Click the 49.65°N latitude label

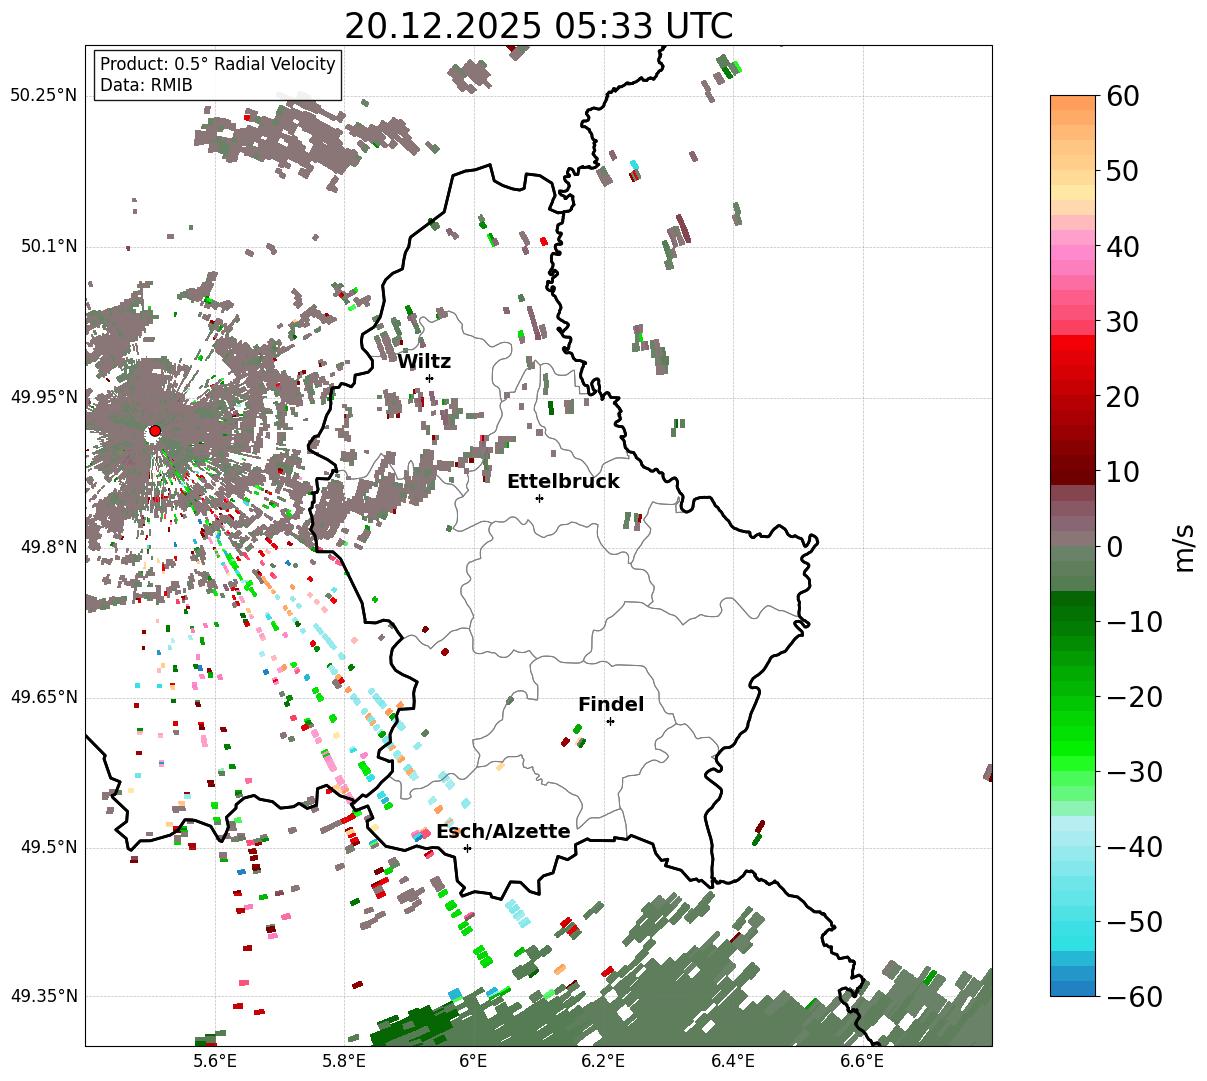pos(44,697)
